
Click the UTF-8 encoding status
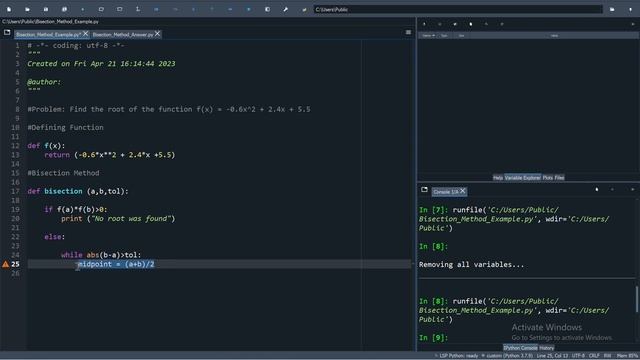(x=578, y=356)
